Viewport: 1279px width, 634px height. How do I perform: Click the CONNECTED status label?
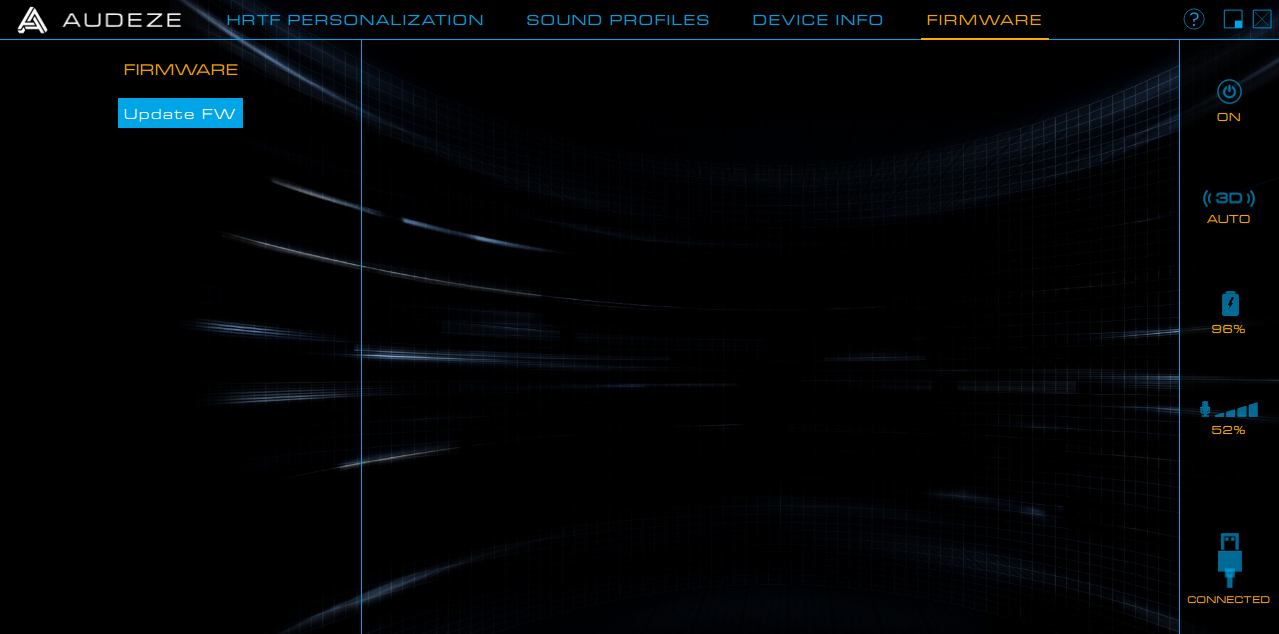1228,599
